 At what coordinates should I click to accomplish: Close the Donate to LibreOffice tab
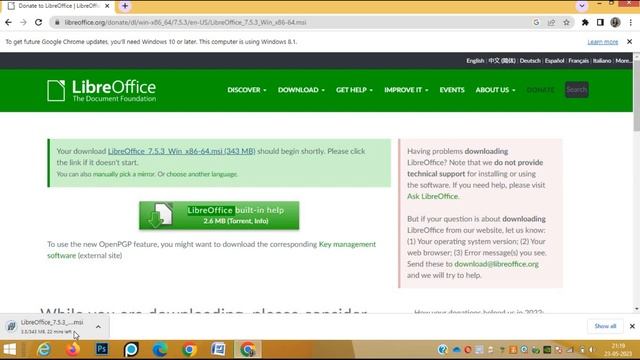coord(107,6)
